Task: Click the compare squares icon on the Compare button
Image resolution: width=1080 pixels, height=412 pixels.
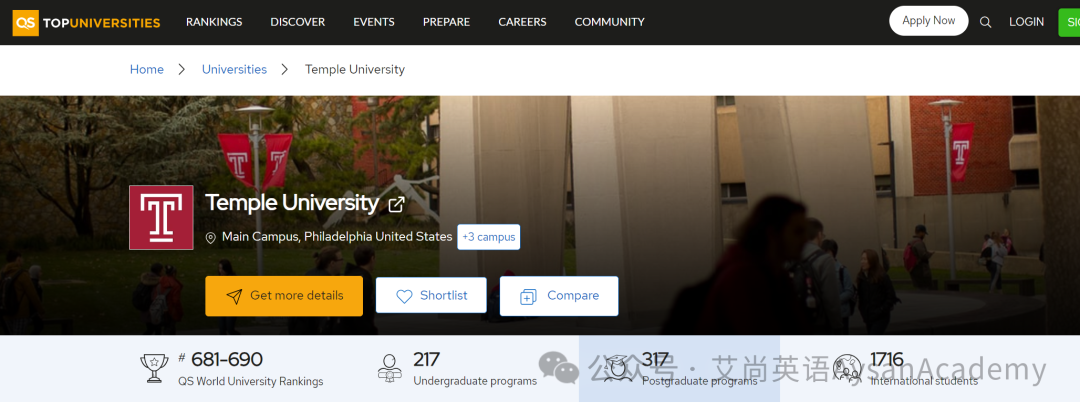Action: click(528, 297)
